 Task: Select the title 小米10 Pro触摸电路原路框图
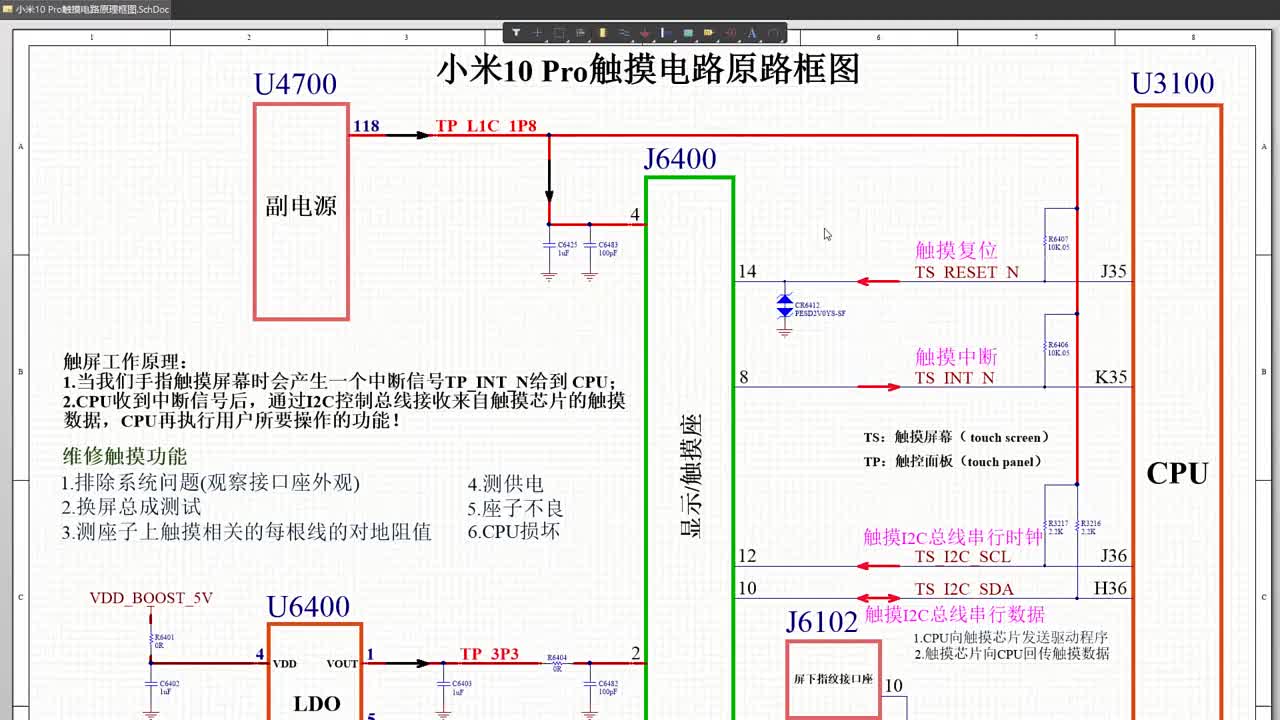[648, 70]
